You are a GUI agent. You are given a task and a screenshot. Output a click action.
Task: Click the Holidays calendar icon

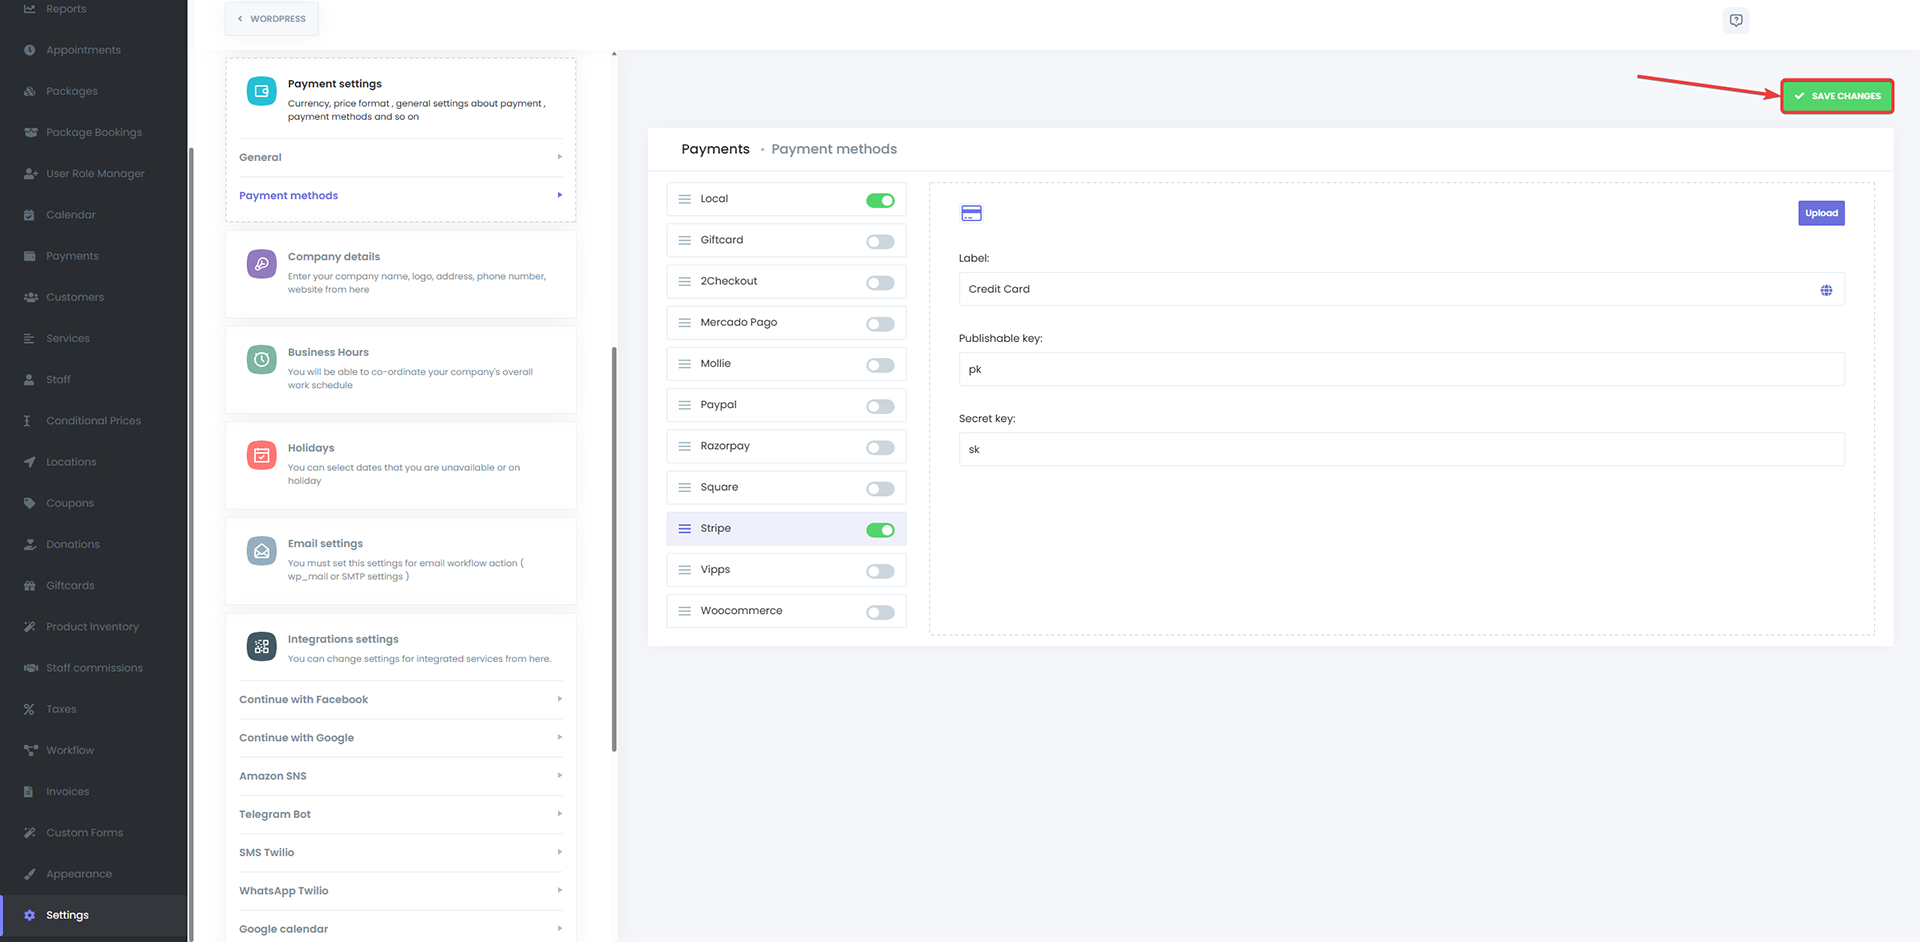click(261, 455)
